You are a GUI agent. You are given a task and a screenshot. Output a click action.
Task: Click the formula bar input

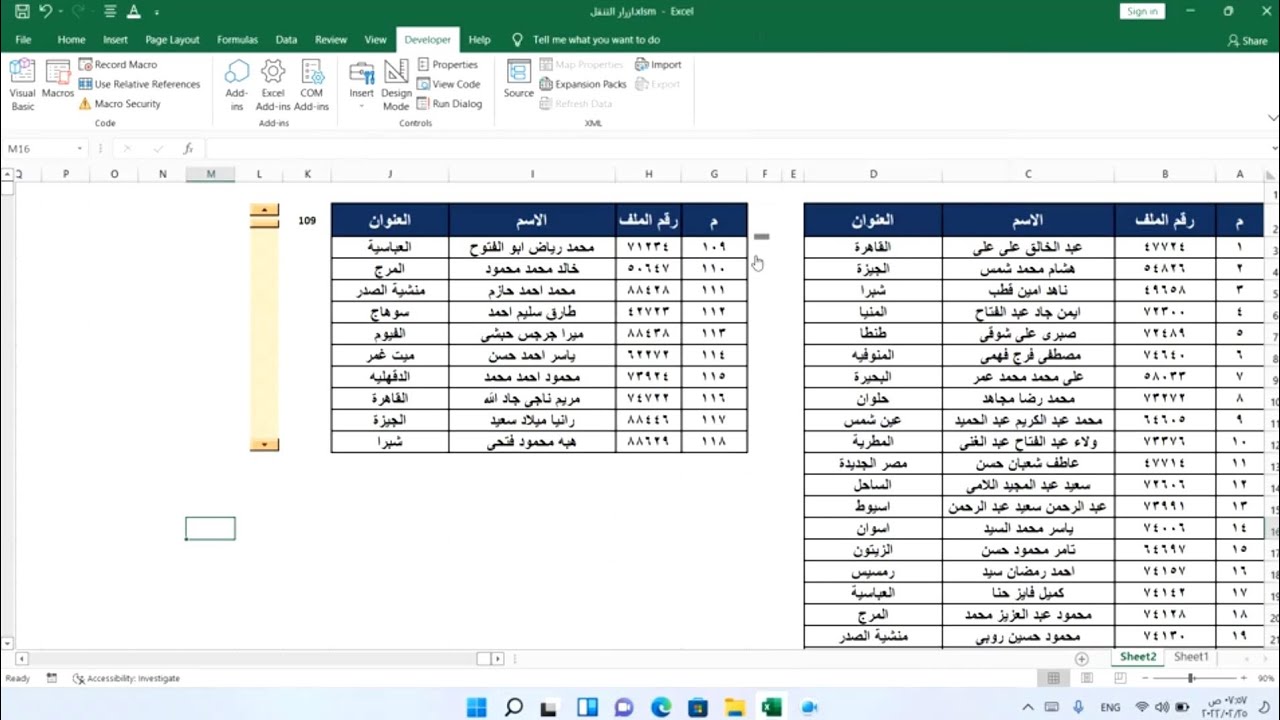[735, 148]
